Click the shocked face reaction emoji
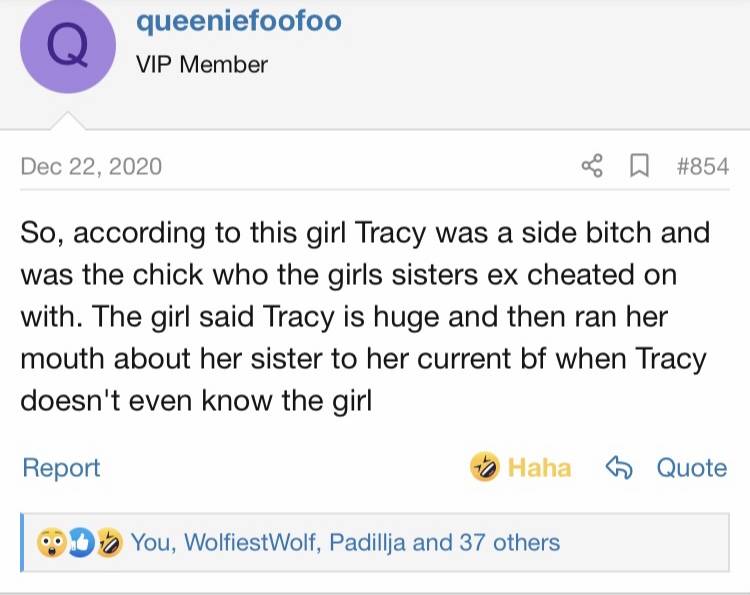 tap(52, 543)
